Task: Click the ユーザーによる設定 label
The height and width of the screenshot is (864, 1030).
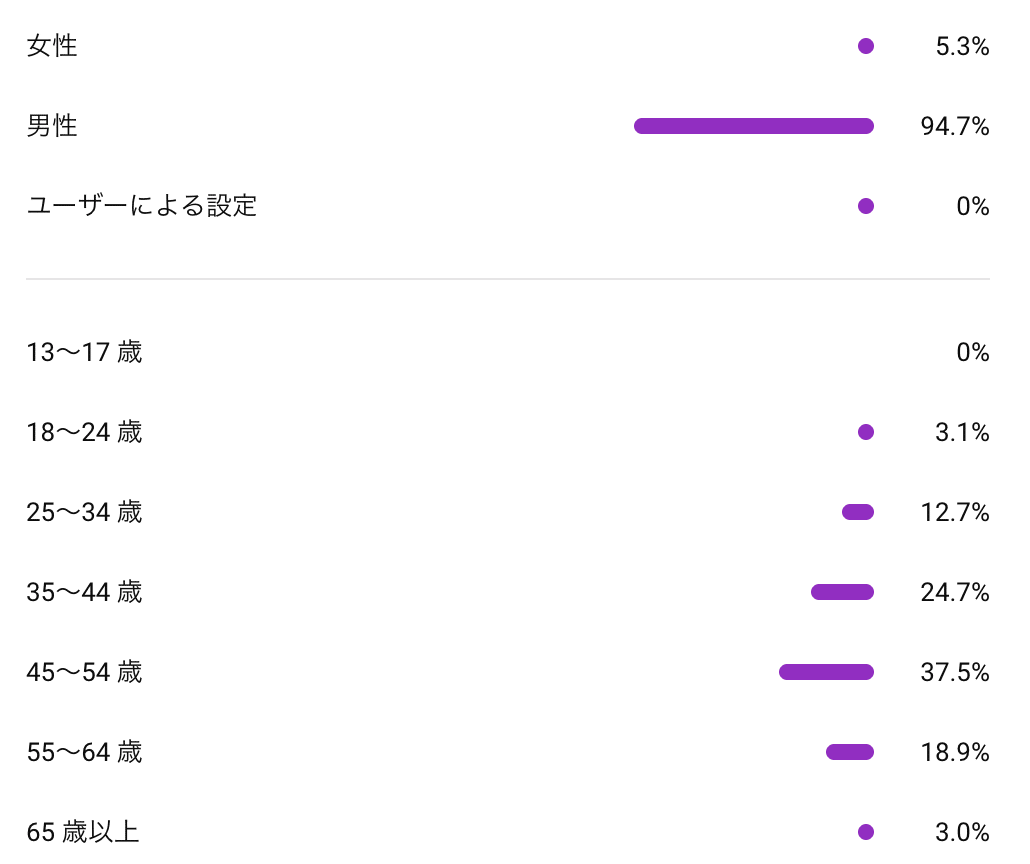Action: coord(142,206)
